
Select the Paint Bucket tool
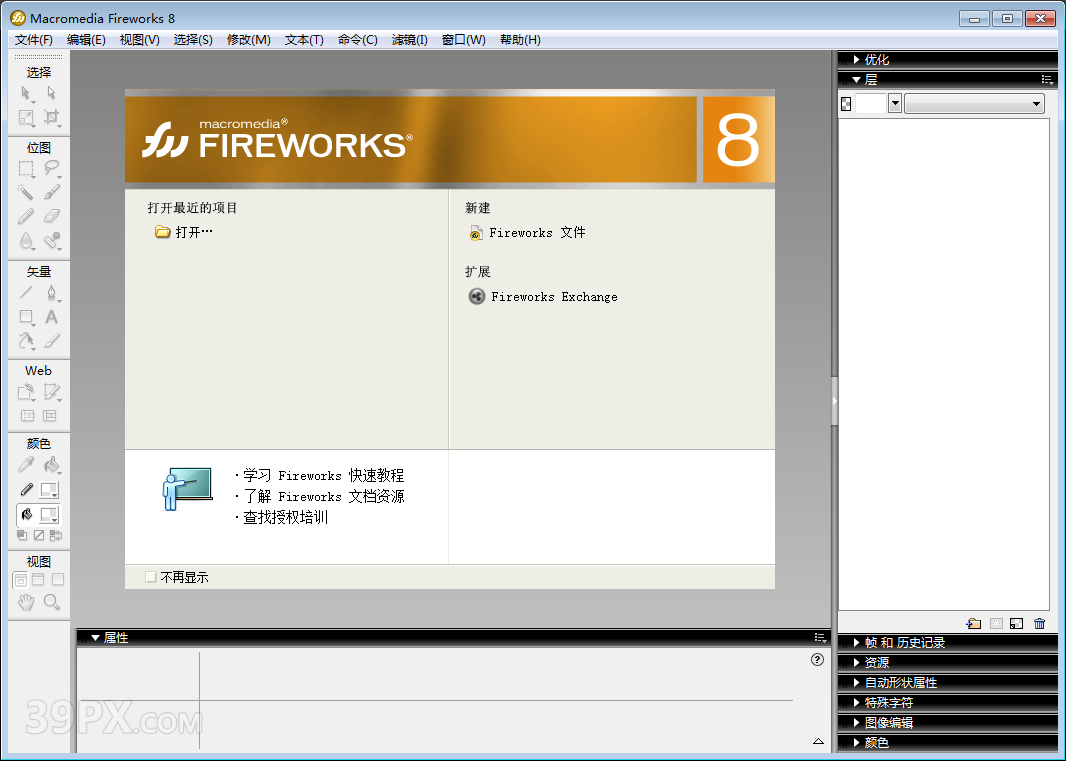(x=51, y=465)
